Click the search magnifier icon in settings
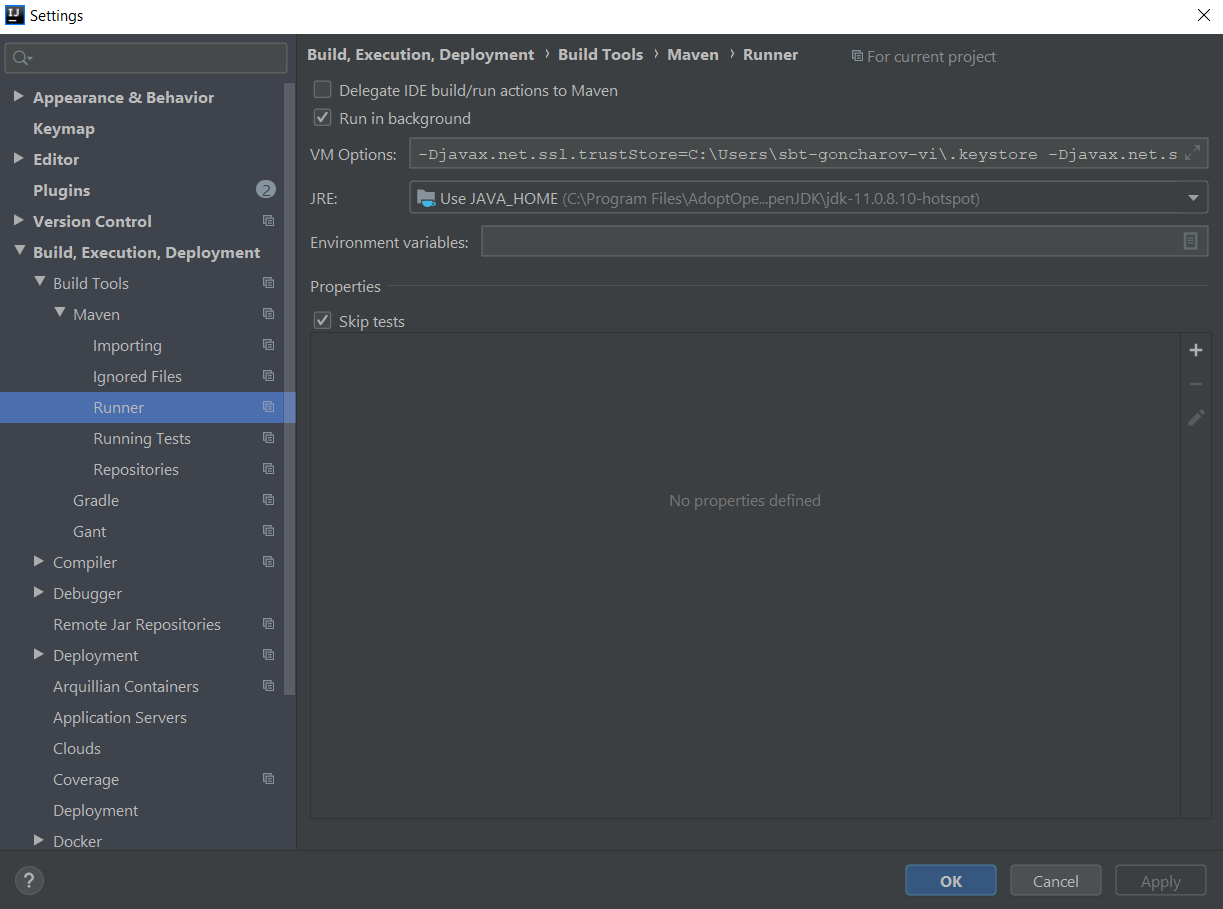Viewport: 1223px width, 909px height. click(21, 58)
